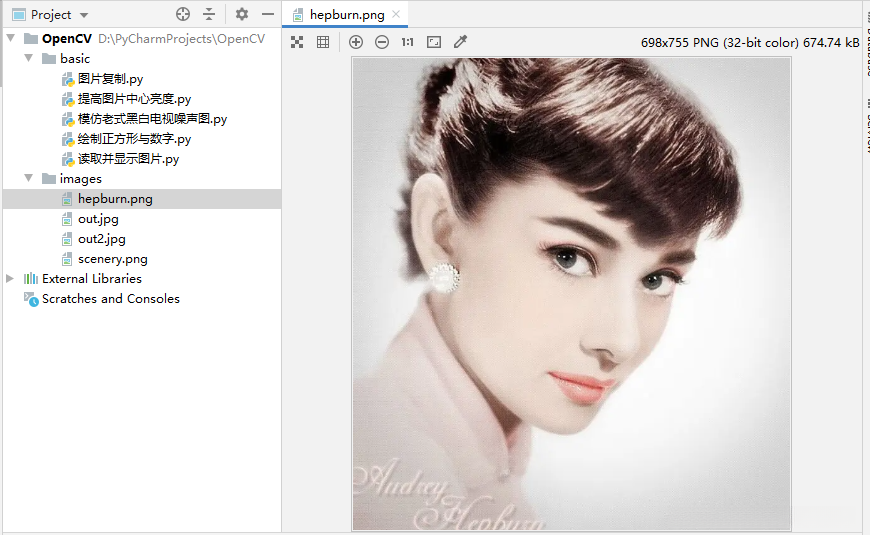Select the hepburn.png editor tab

(x=345, y=15)
